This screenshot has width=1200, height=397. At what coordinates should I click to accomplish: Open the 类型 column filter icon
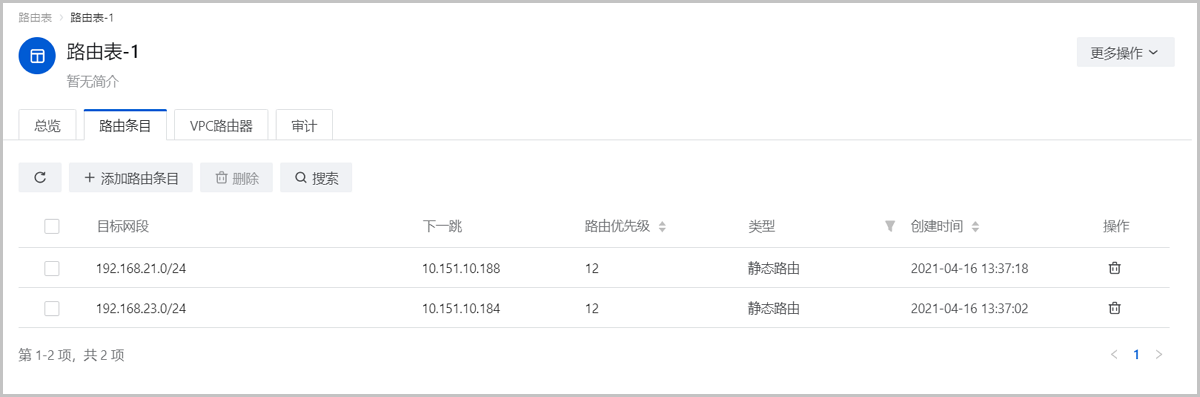890,227
